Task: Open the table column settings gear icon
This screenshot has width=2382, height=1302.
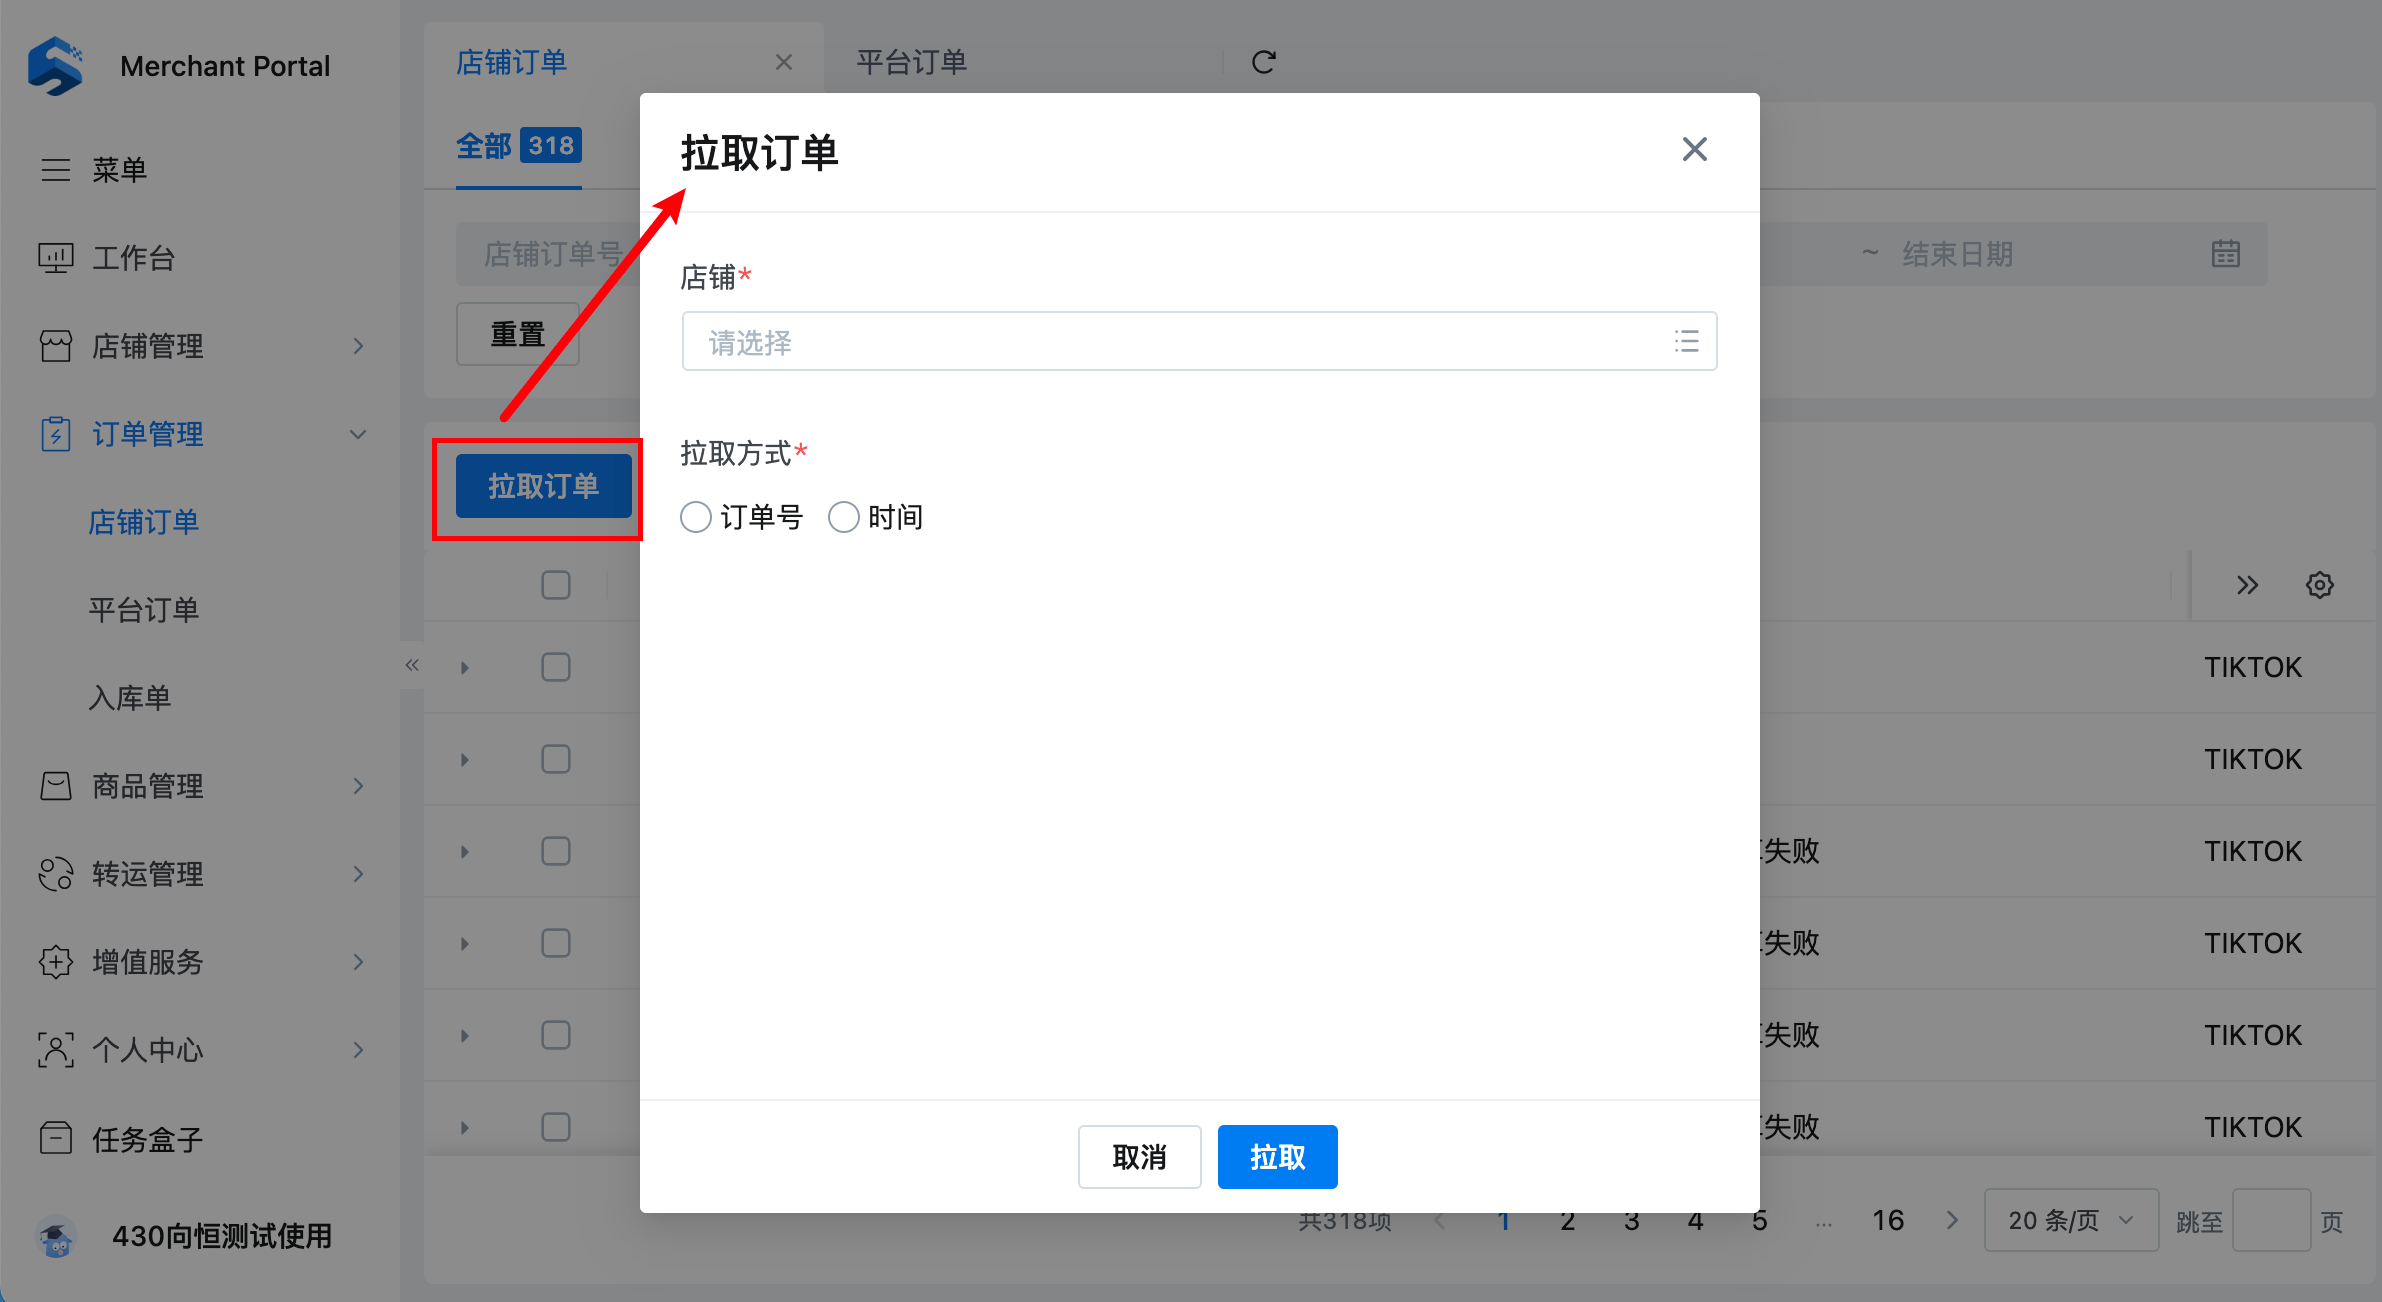Action: point(2319,585)
